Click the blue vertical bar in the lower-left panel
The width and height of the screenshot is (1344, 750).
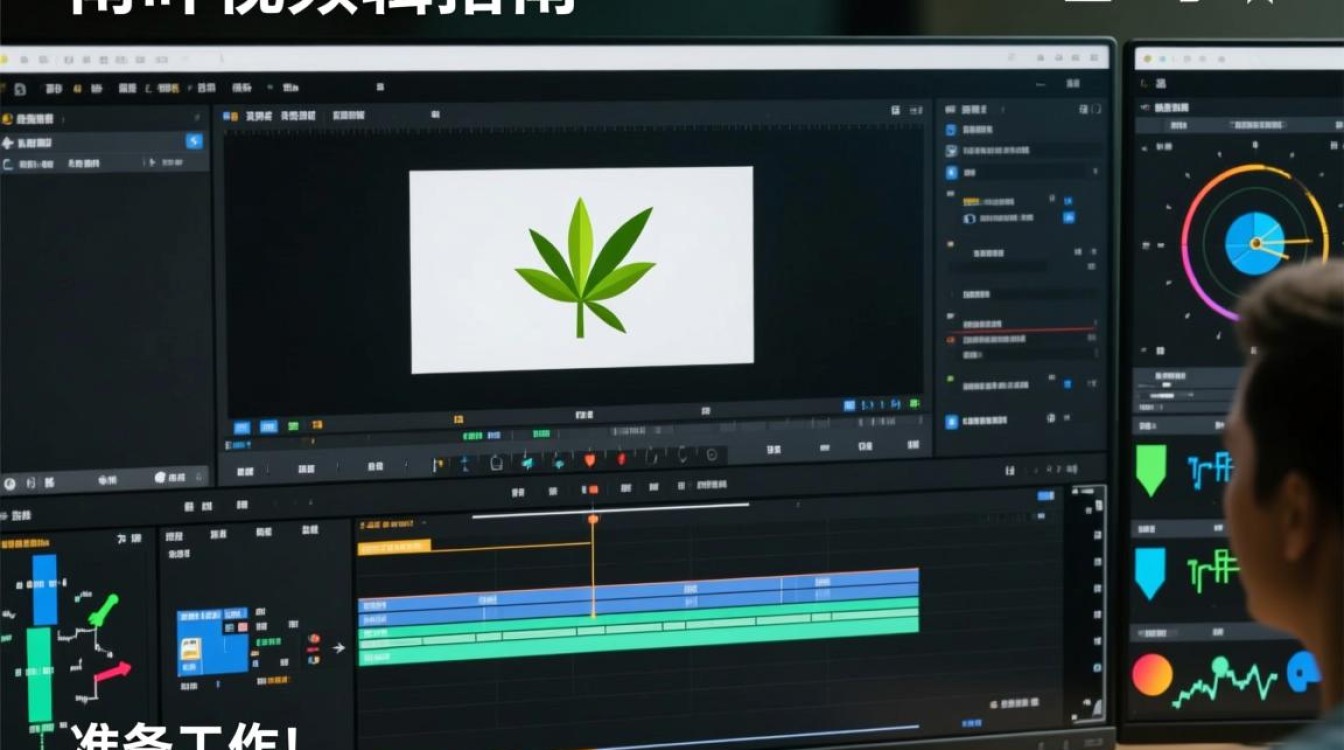click(x=45, y=590)
